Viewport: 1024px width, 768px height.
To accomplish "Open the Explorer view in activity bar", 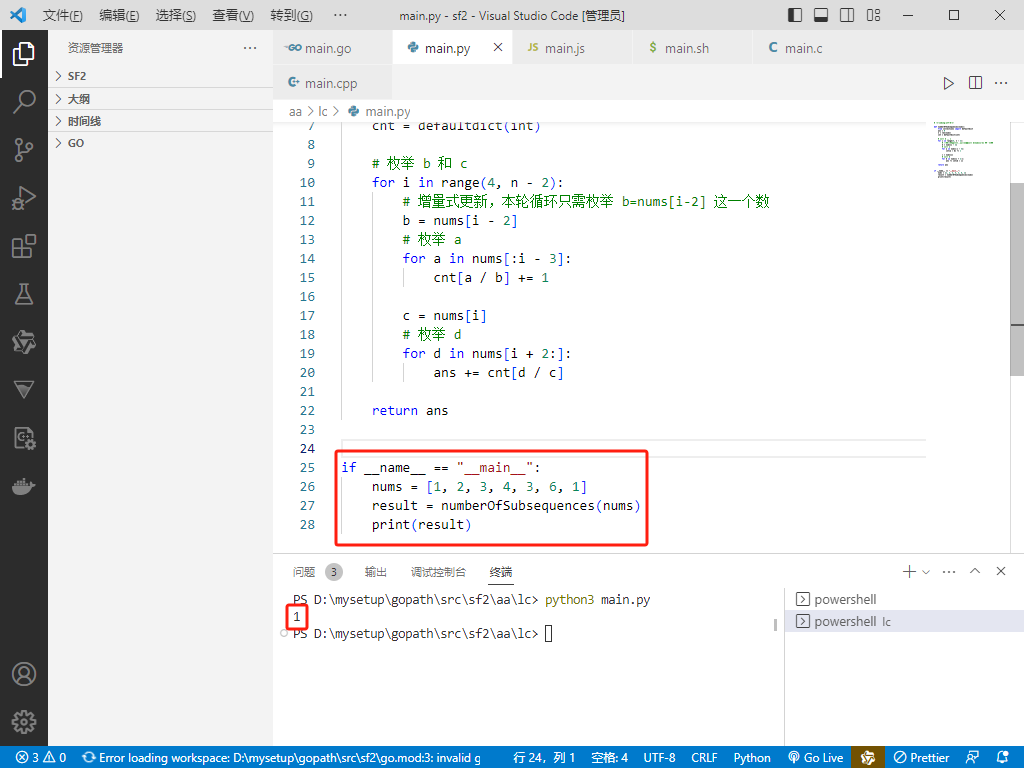I will pyautogui.click(x=24, y=54).
